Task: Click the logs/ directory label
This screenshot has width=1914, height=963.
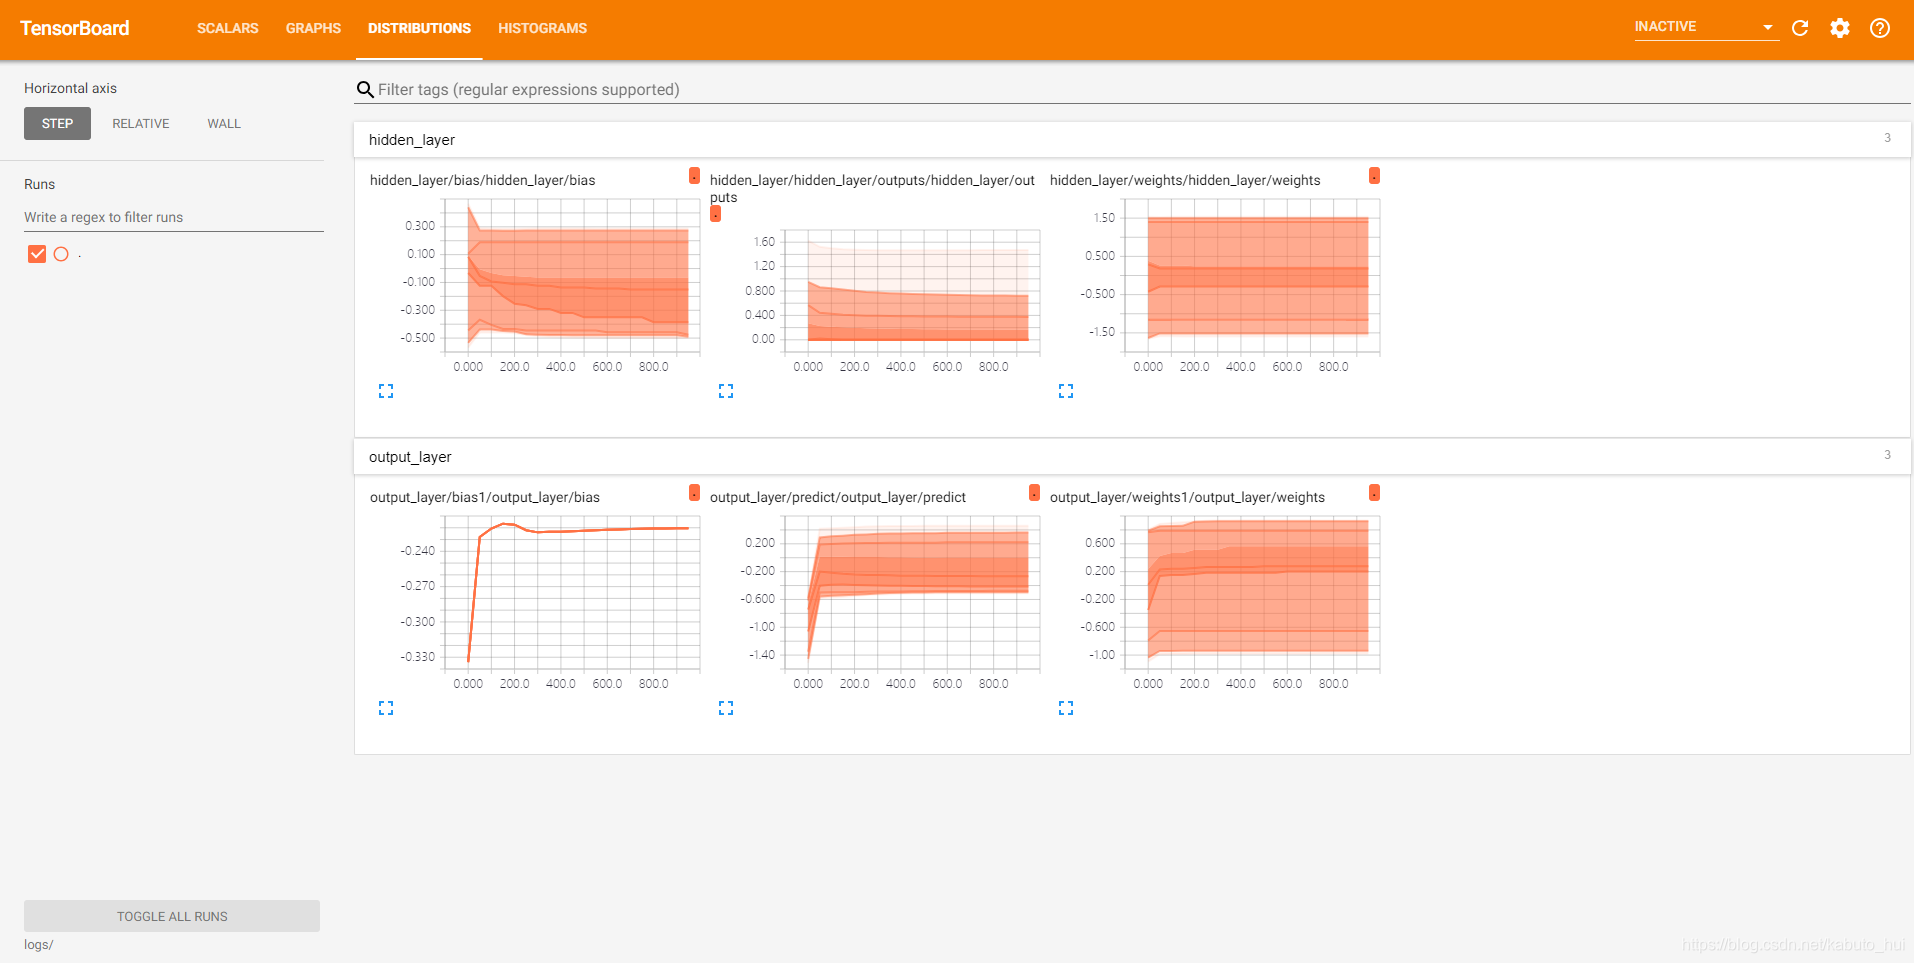Action: (x=38, y=945)
